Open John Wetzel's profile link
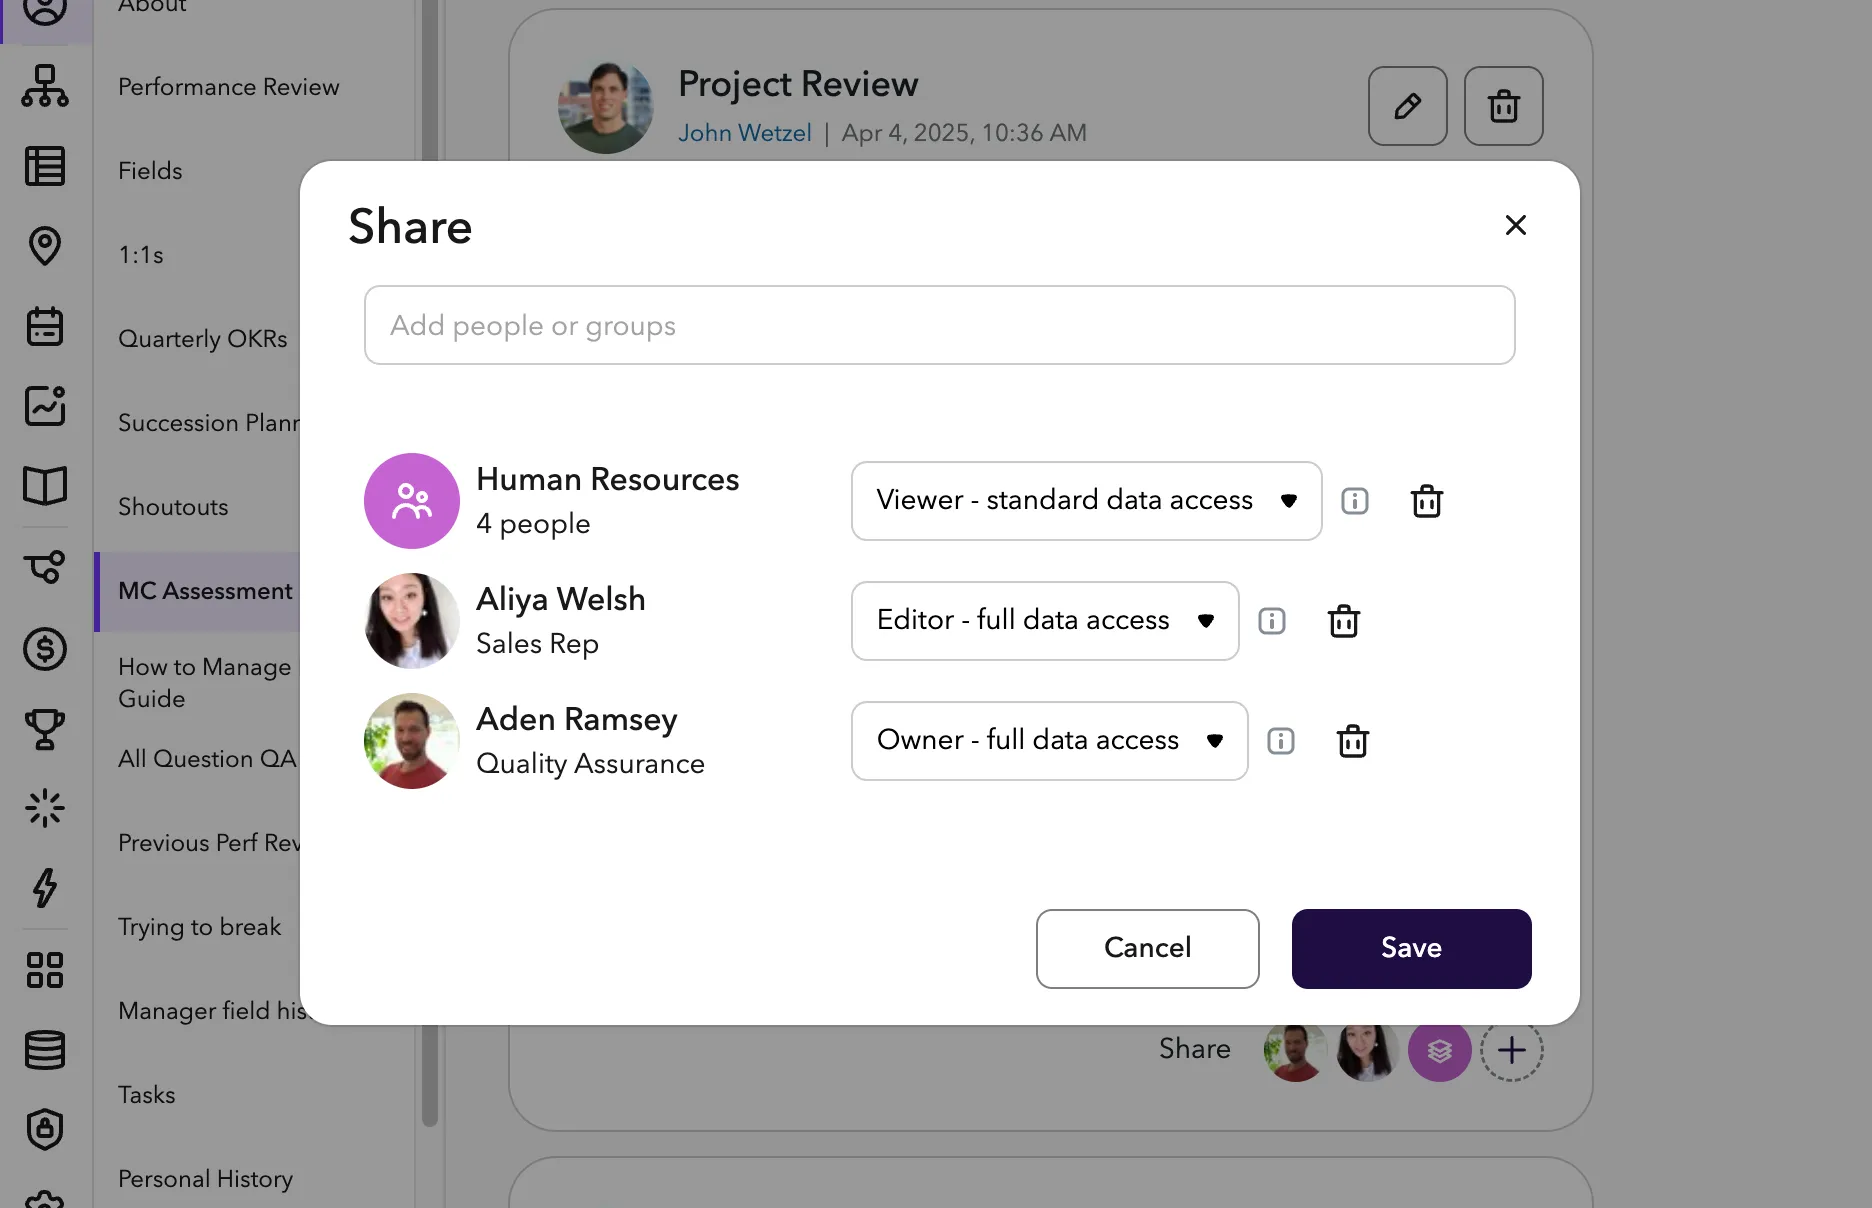The width and height of the screenshot is (1872, 1208). coord(745,133)
